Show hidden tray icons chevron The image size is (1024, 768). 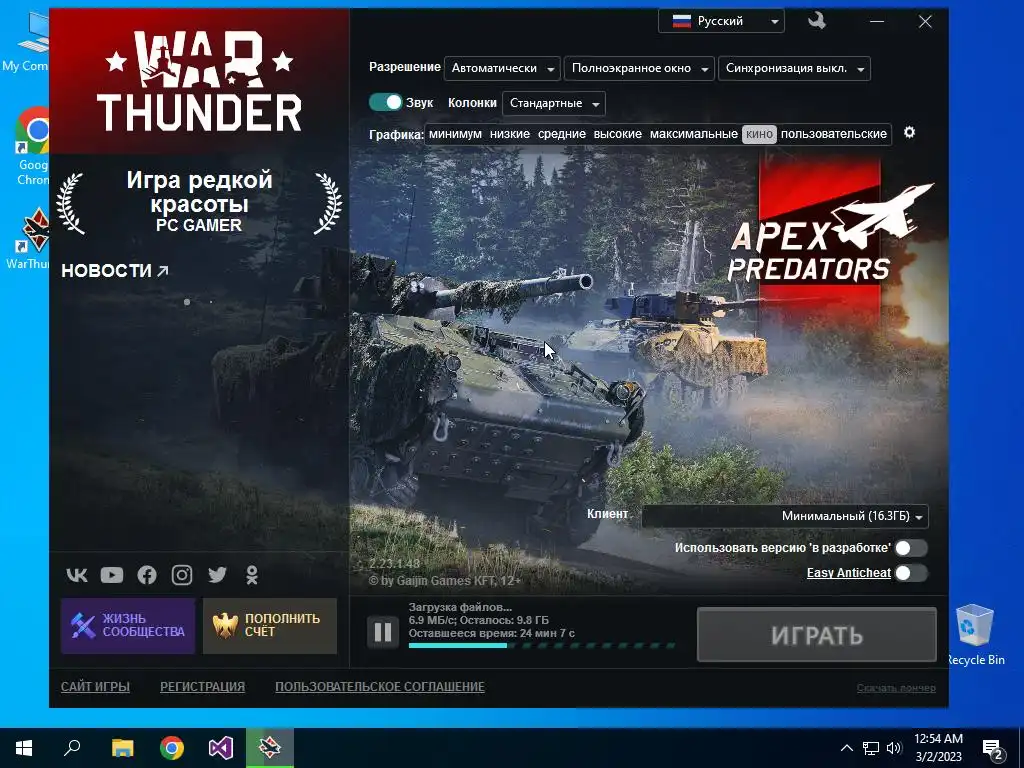point(846,748)
